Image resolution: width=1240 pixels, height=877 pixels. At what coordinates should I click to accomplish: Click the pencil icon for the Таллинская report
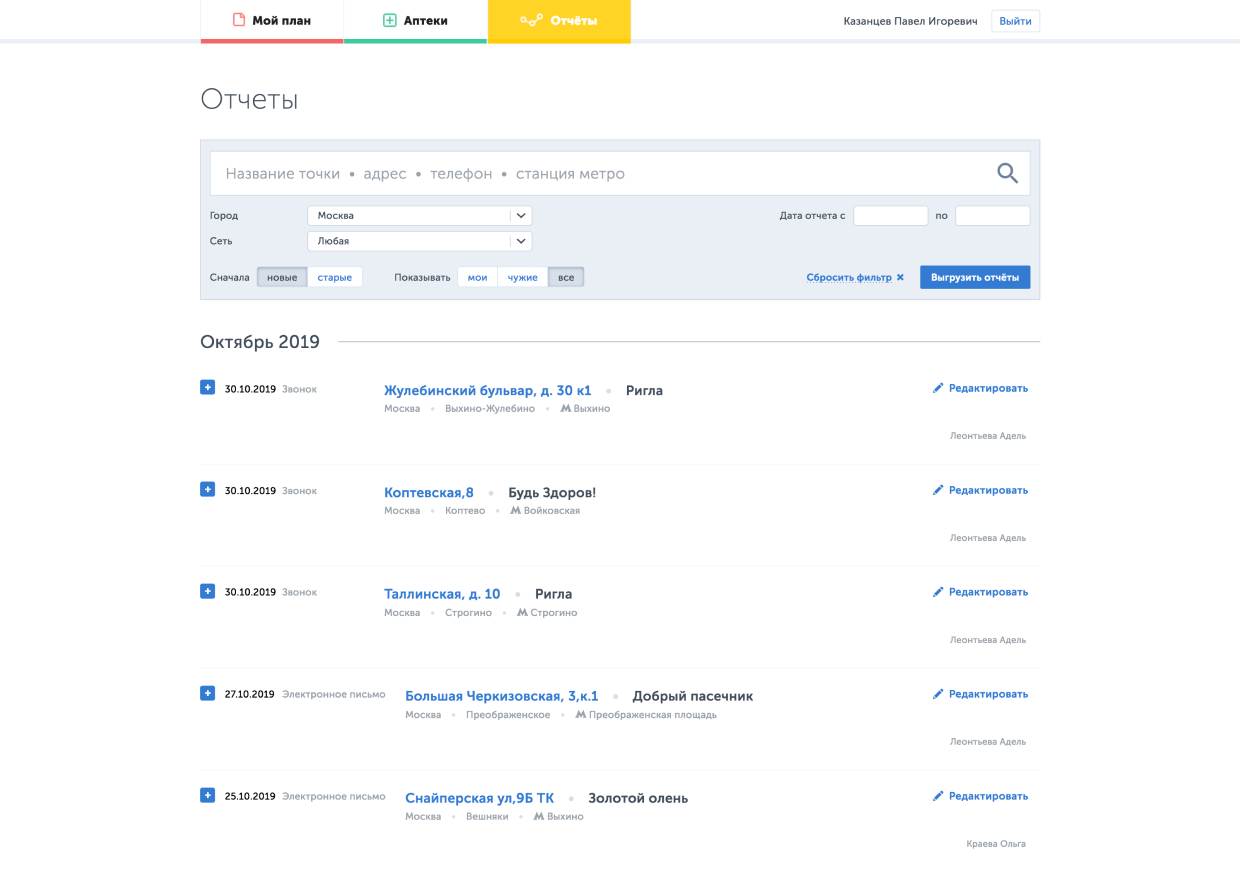[x=938, y=592]
